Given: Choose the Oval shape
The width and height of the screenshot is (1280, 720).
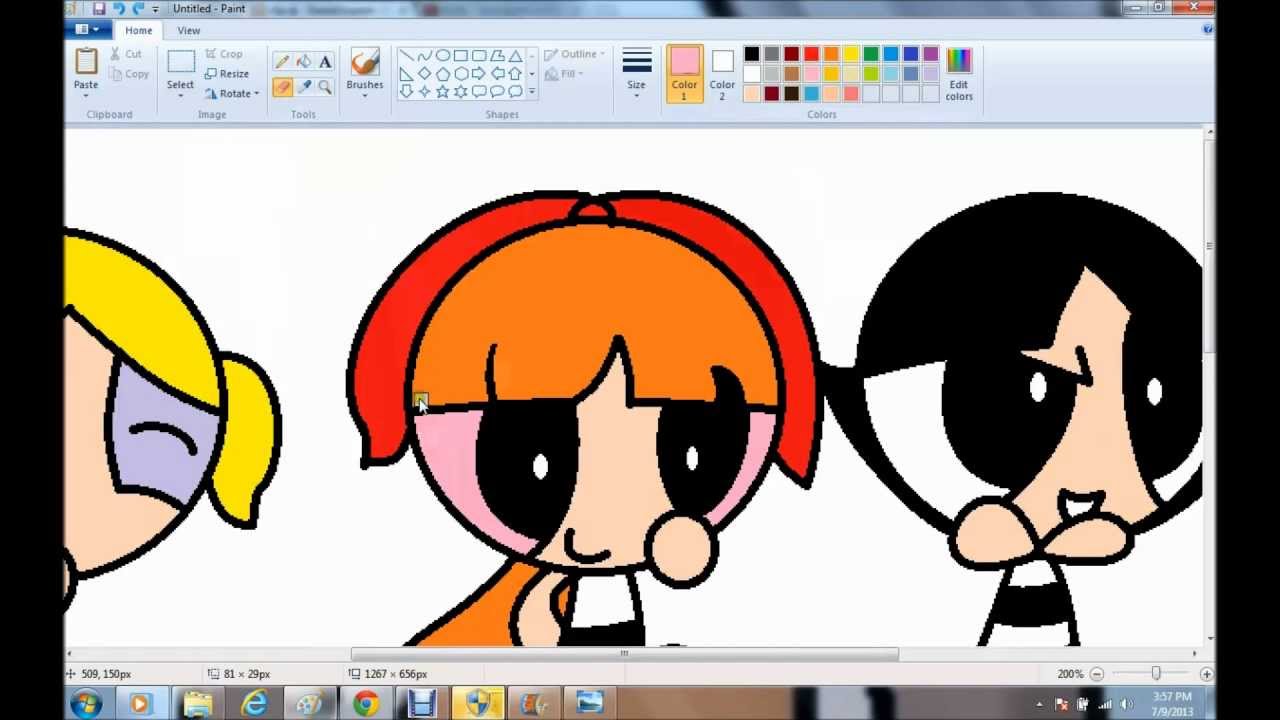Looking at the screenshot, I should [442, 56].
